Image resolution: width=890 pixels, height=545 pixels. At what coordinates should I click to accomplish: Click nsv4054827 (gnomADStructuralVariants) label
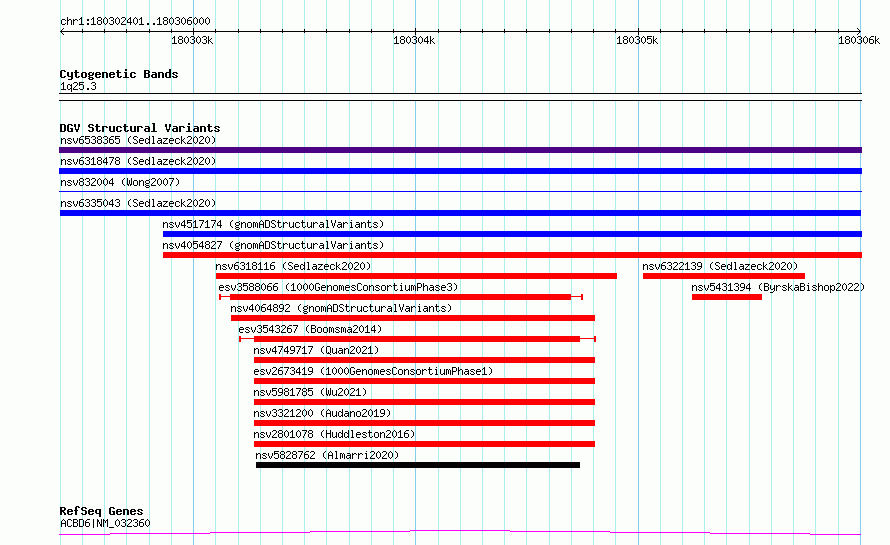[x=273, y=245]
